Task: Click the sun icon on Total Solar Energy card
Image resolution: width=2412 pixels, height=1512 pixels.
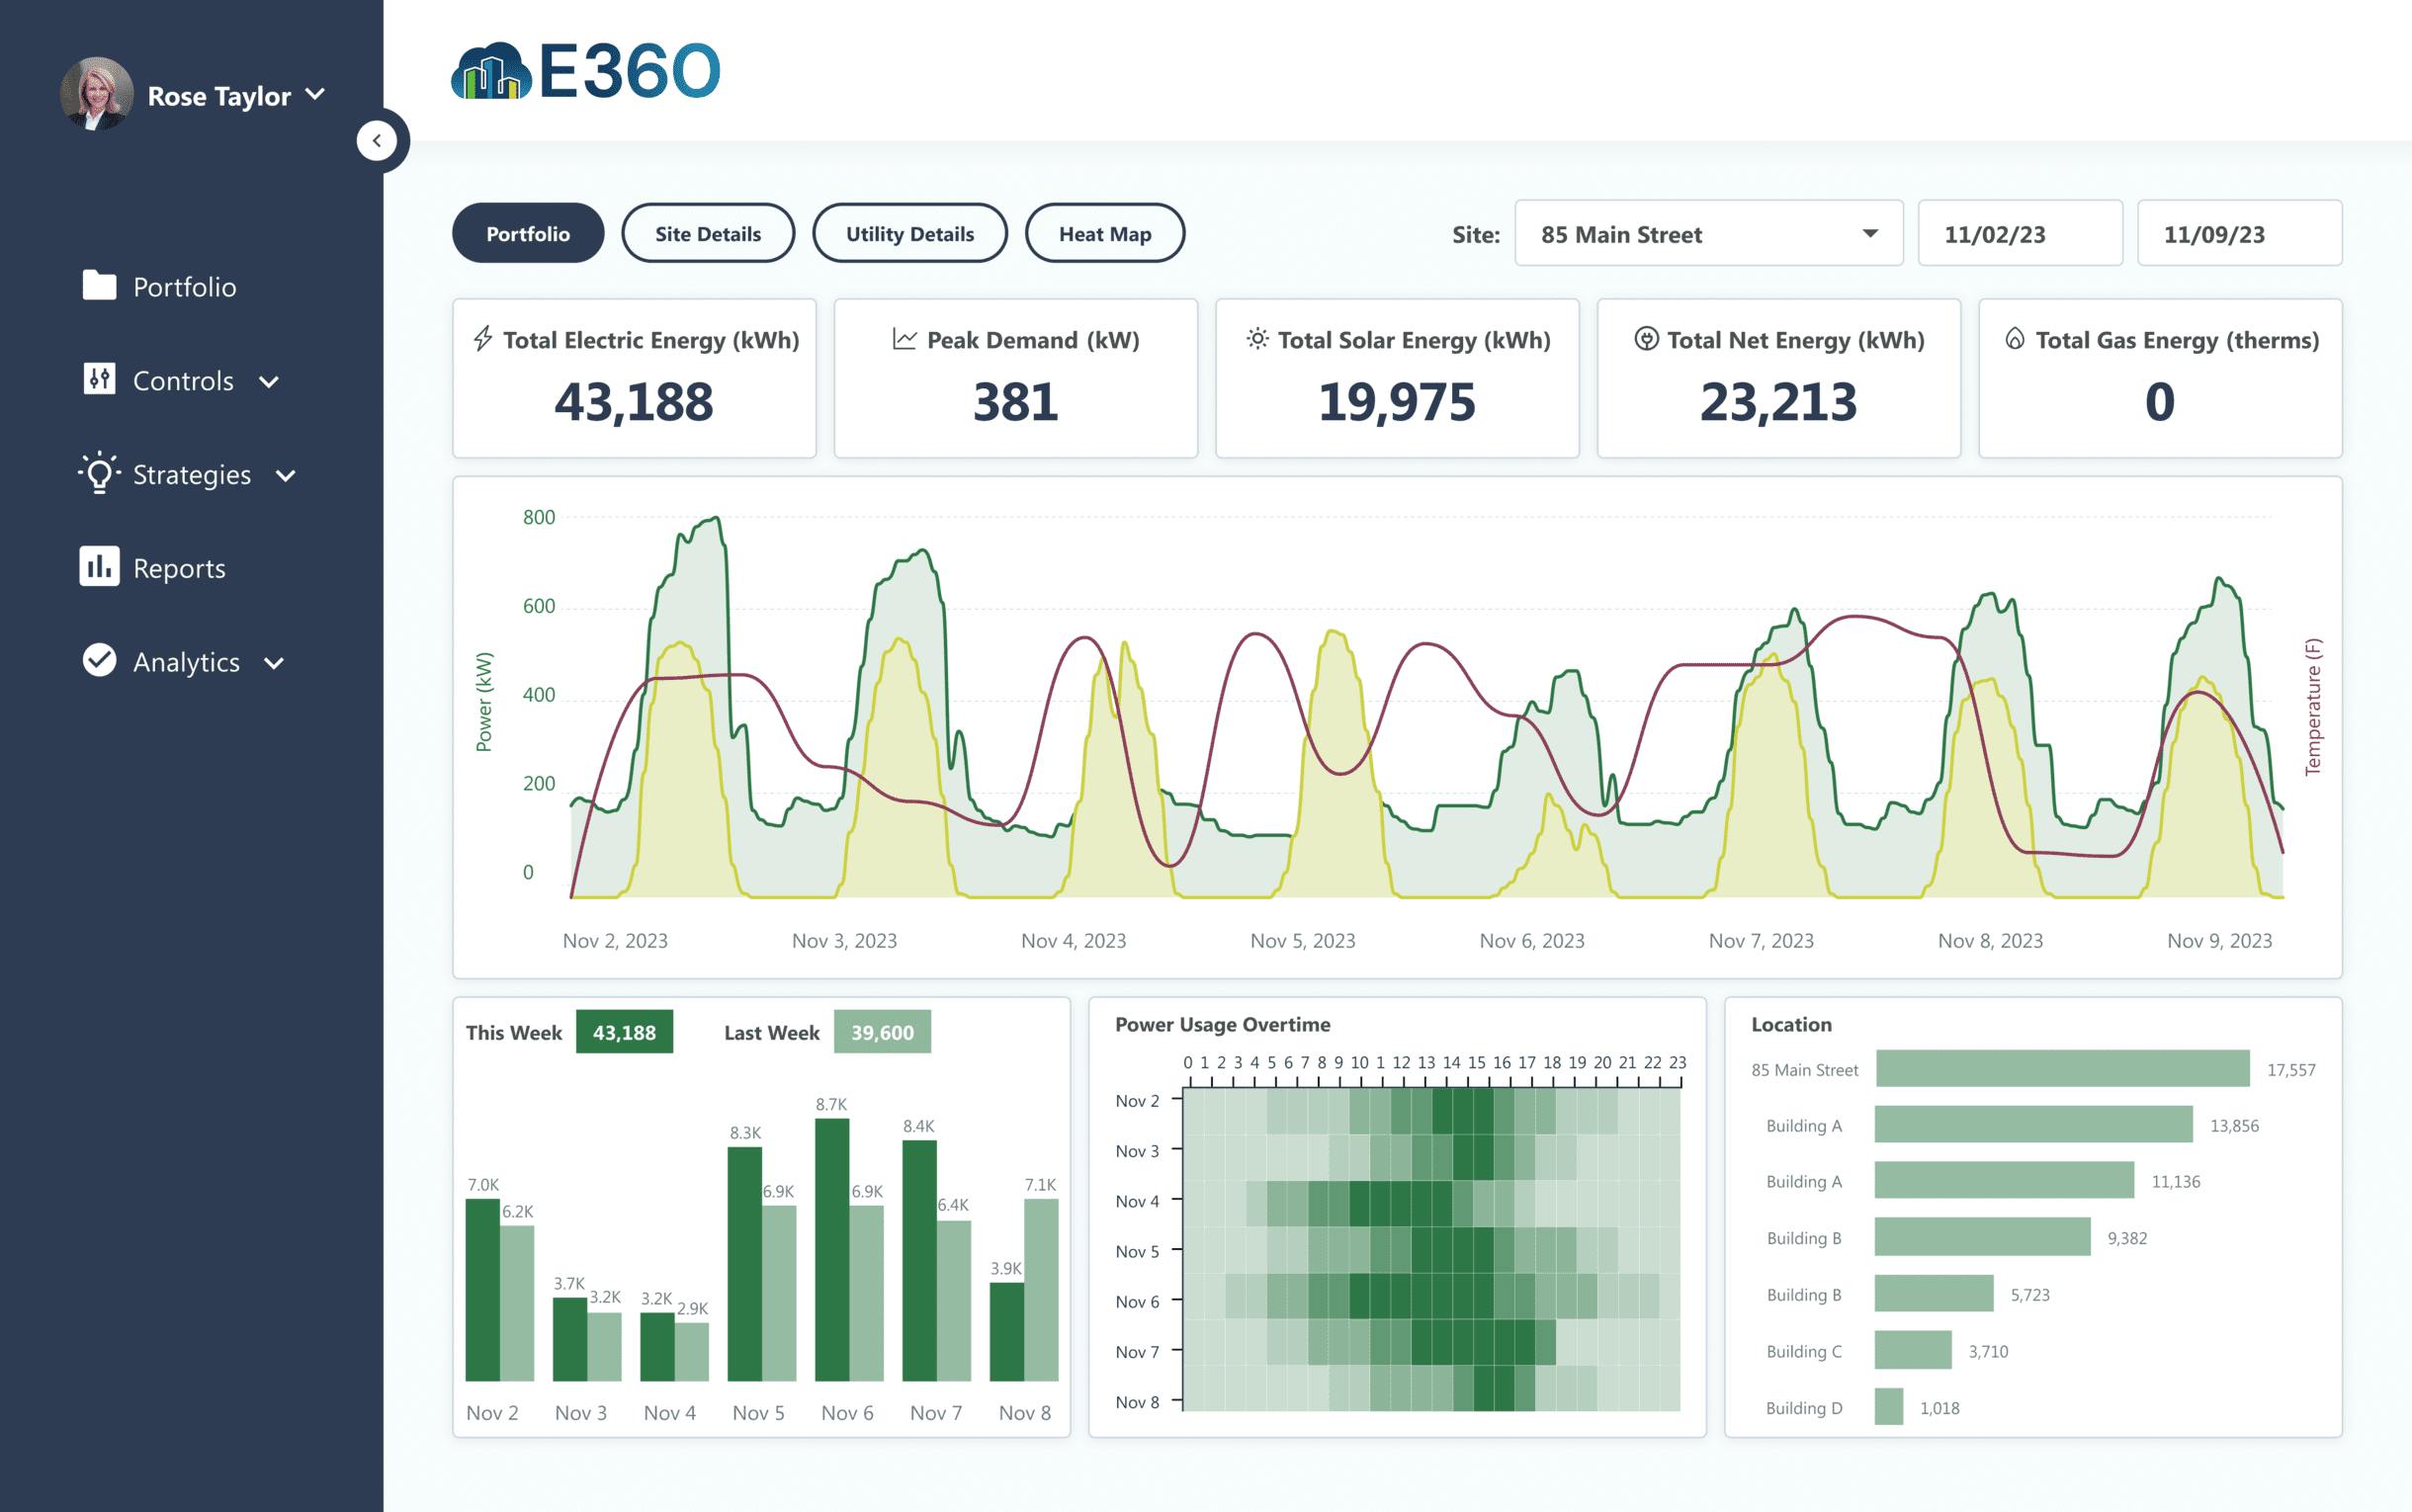Action: coord(1259,339)
